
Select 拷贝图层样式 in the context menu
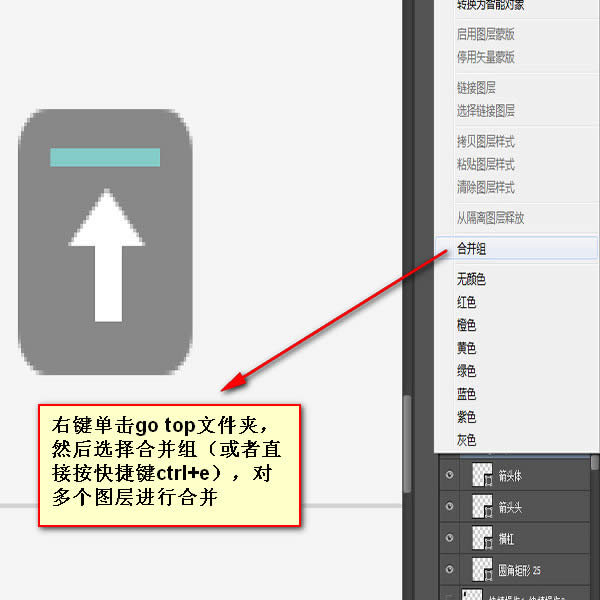click(485, 142)
